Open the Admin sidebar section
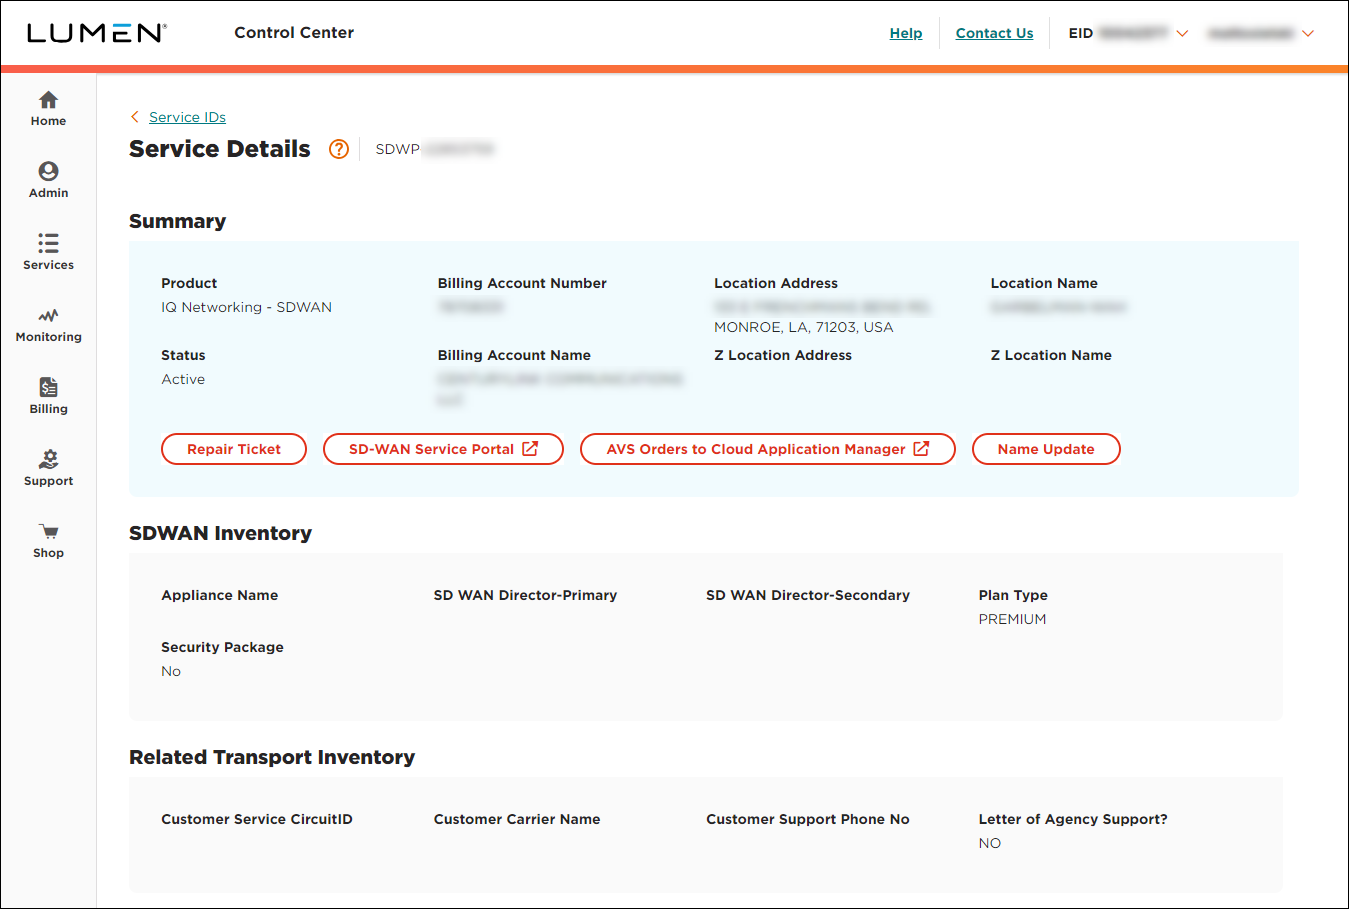This screenshot has width=1349, height=909. tap(48, 180)
